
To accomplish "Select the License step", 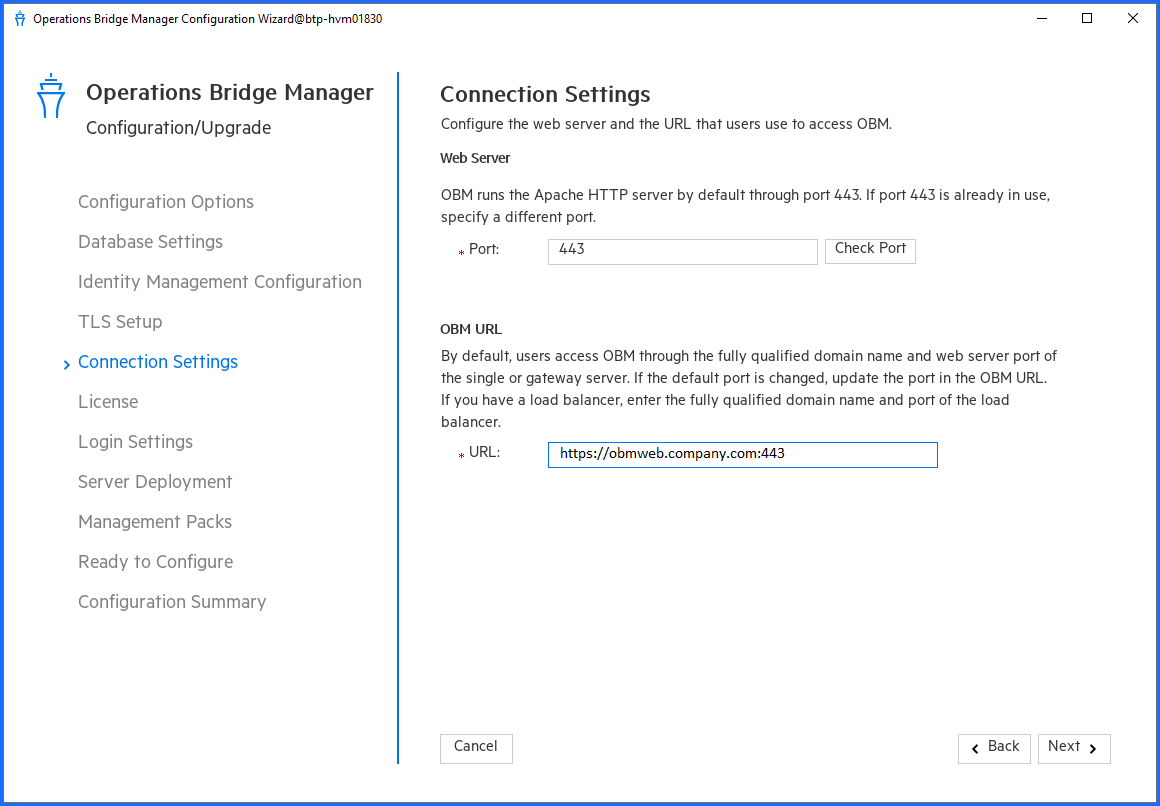I will 107,402.
